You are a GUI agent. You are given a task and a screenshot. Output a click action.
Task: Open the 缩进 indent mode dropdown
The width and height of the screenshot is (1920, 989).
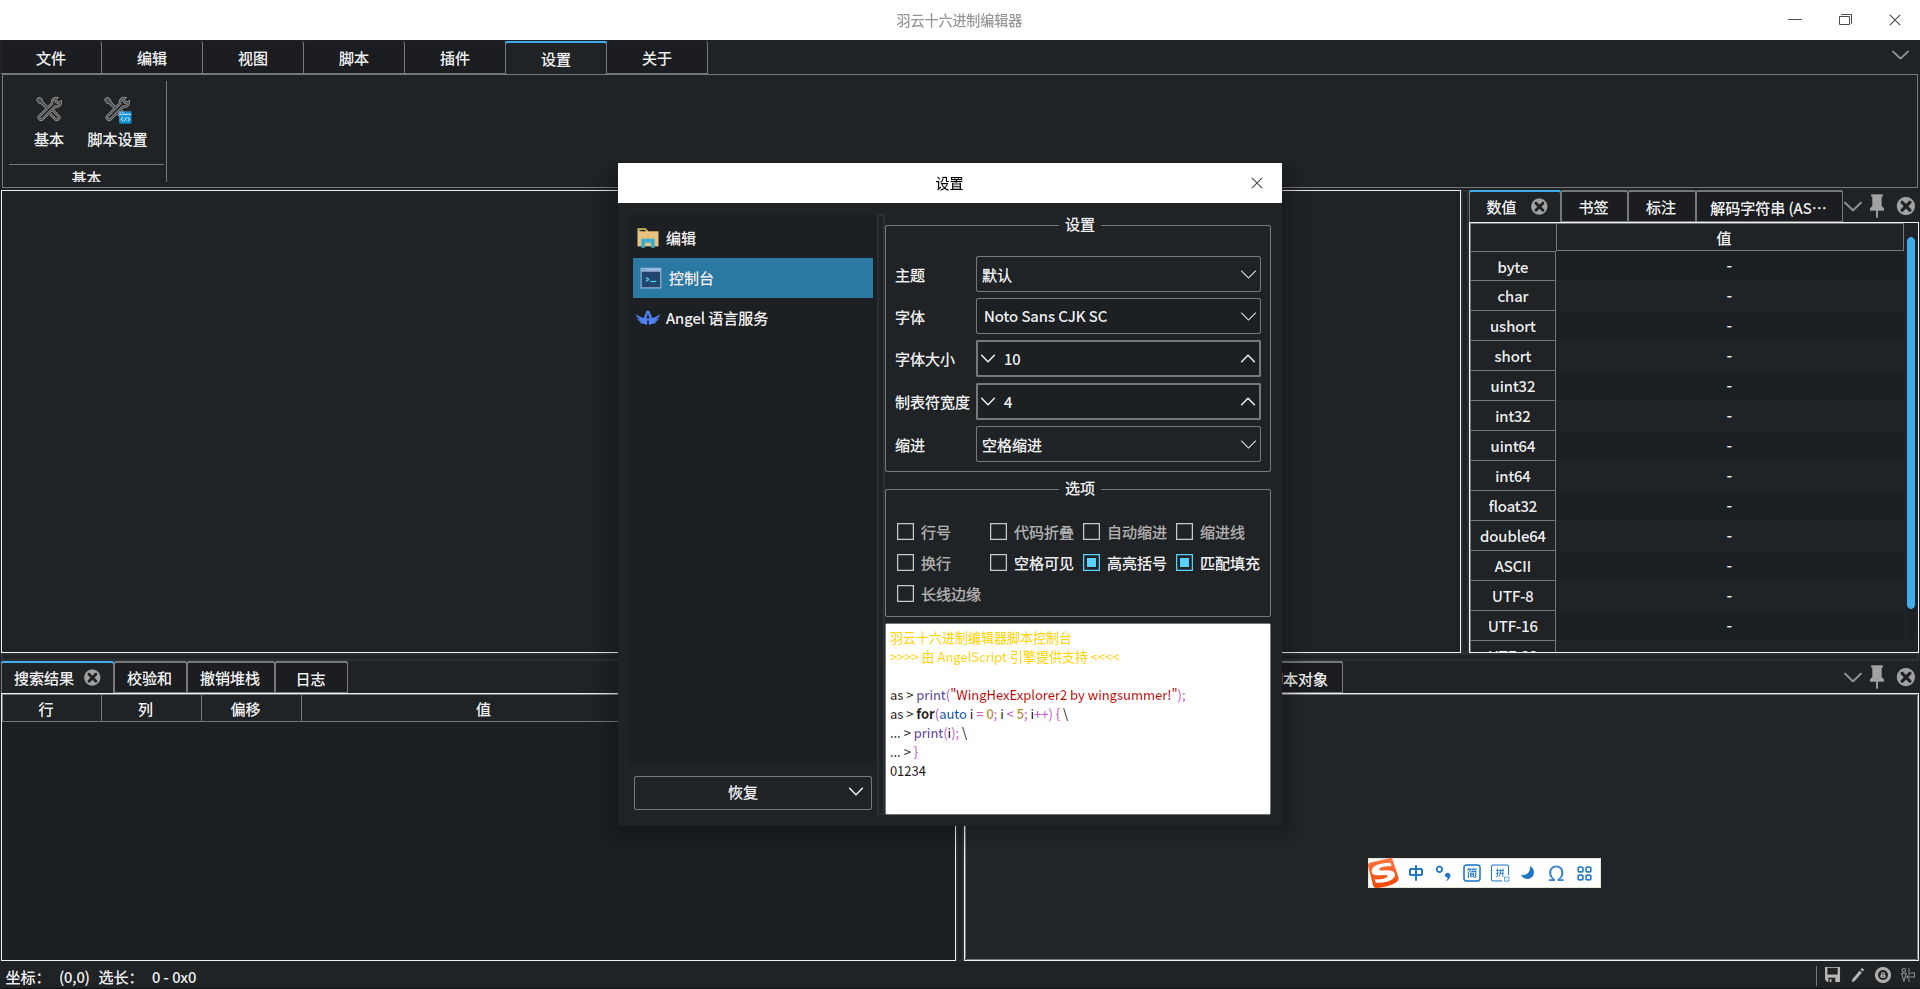pyautogui.click(x=1118, y=445)
